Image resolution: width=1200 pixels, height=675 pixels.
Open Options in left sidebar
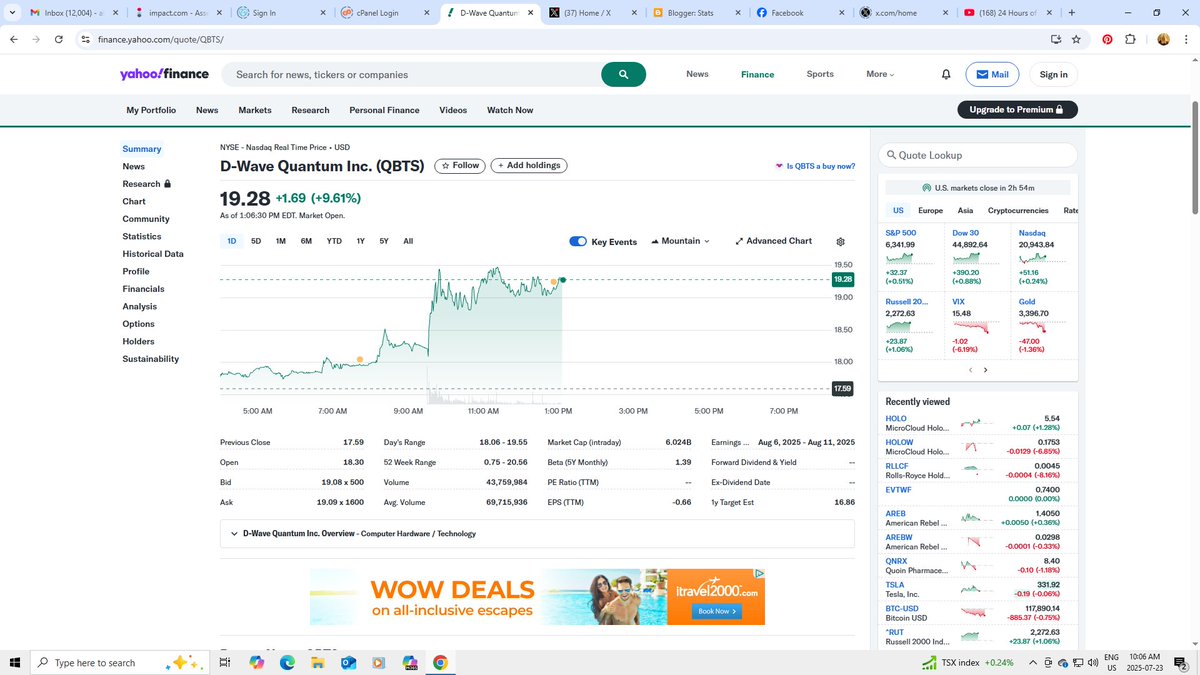click(139, 324)
